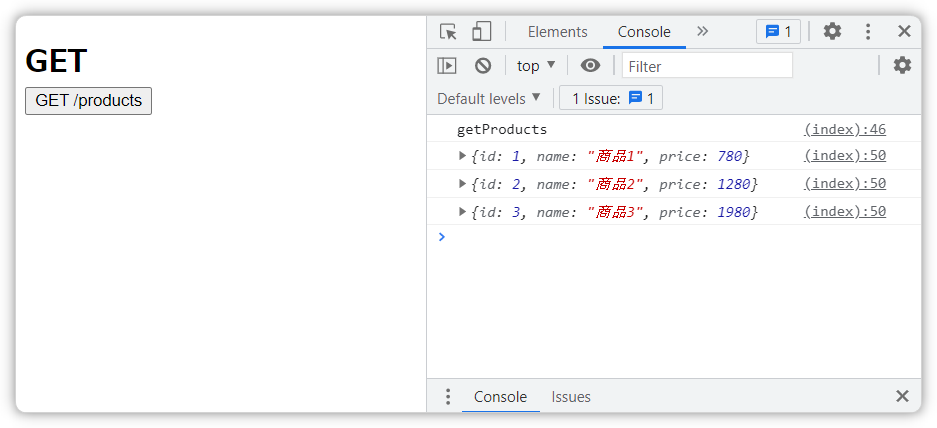
Task: Open (index):50 link for 商品2 row
Action: (x=845, y=184)
